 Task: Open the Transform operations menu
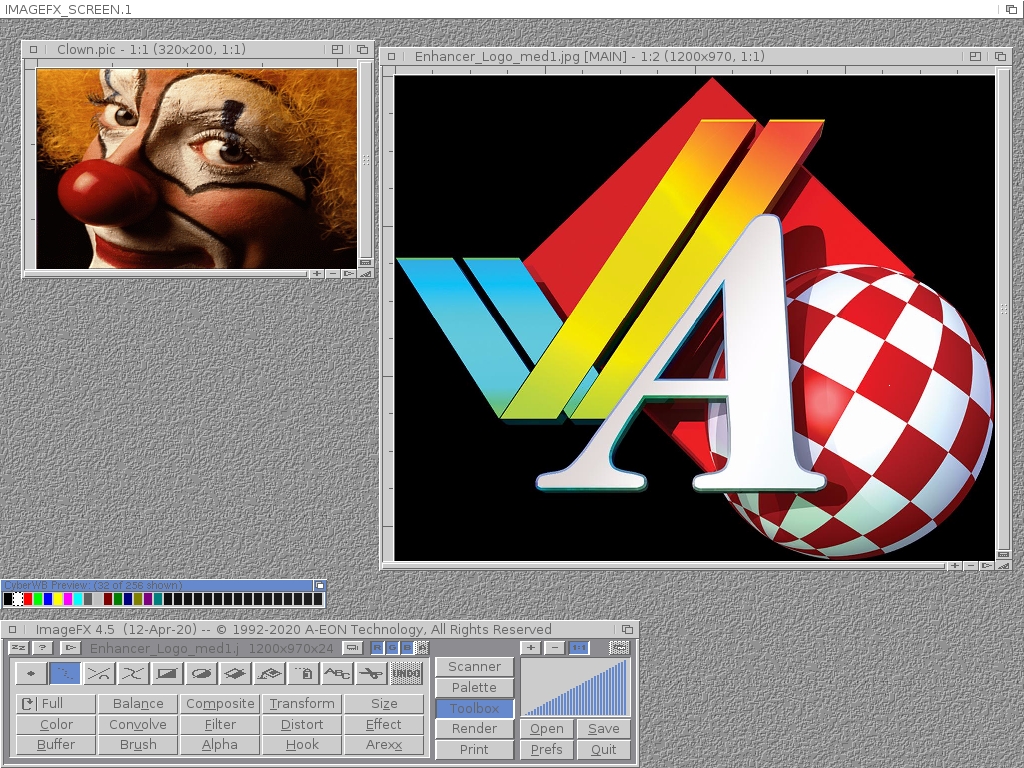[301, 704]
